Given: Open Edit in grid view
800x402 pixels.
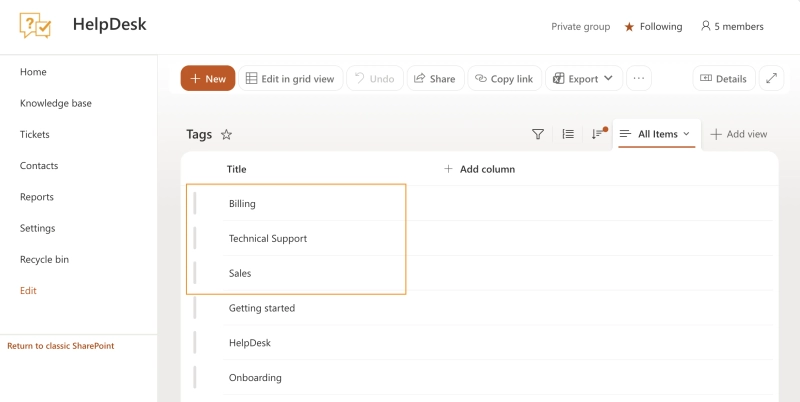Looking at the screenshot, I should 290,79.
